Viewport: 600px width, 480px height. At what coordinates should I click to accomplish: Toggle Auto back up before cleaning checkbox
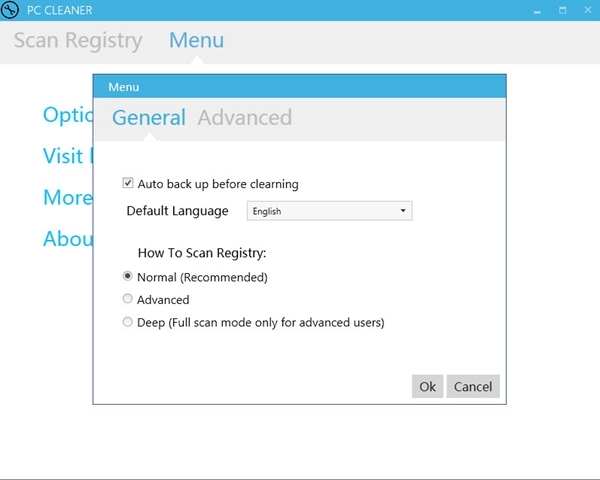tap(128, 183)
